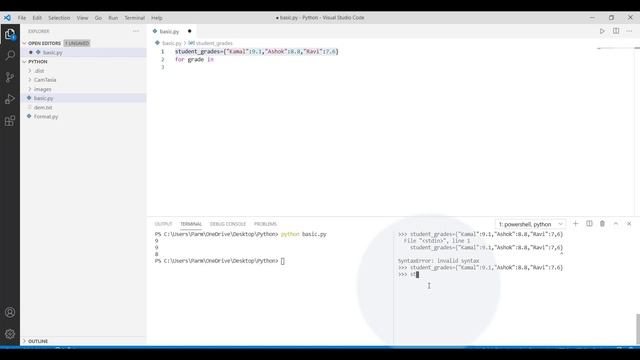640x360 pixels.
Task: Open dem.txt in the file tree
Action: pos(43,107)
